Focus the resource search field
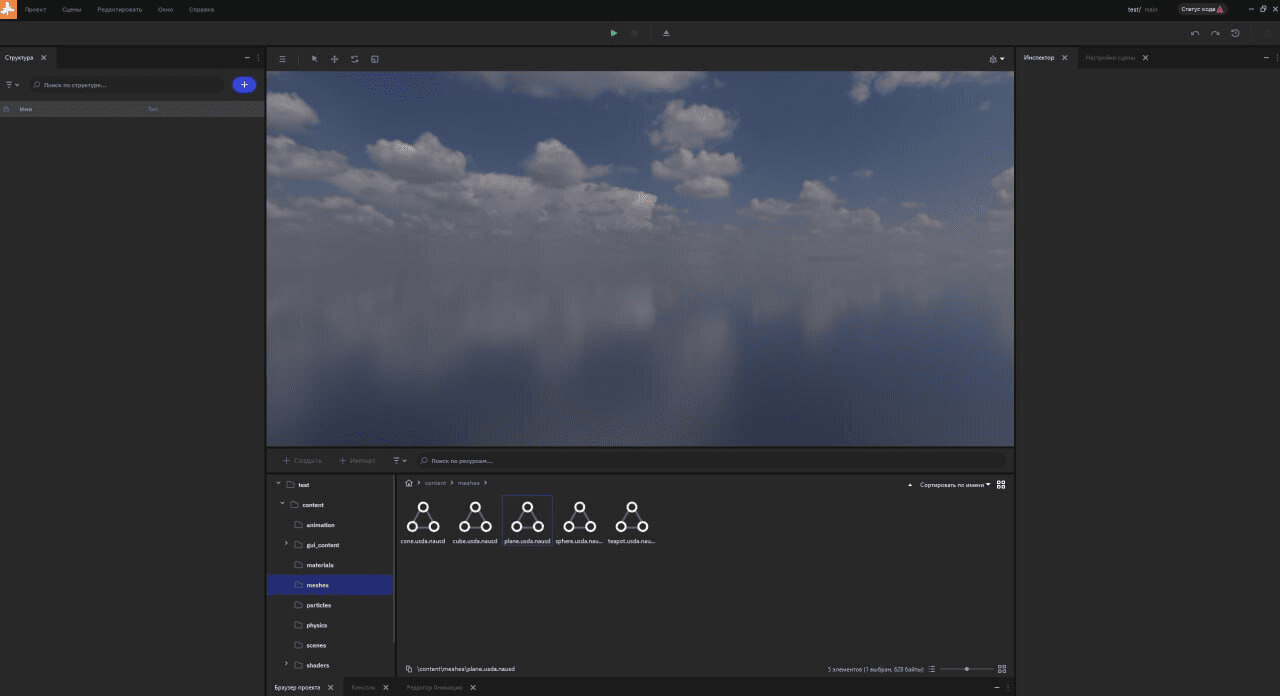This screenshot has width=1280, height=696. click(x=712, y=461)
